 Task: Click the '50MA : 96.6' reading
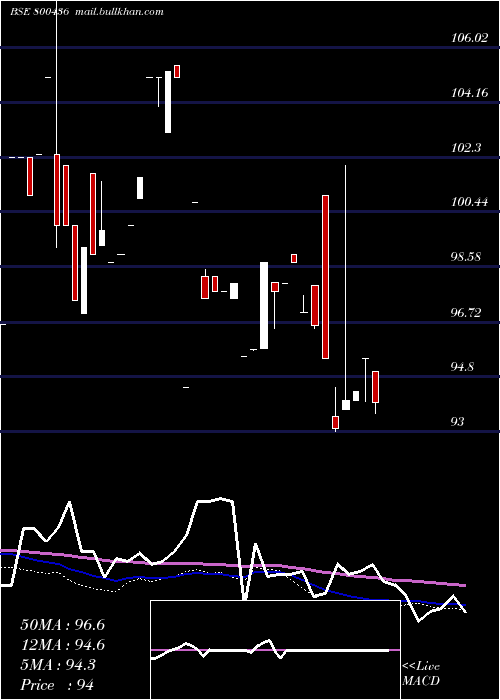click(x=62, y=625)
